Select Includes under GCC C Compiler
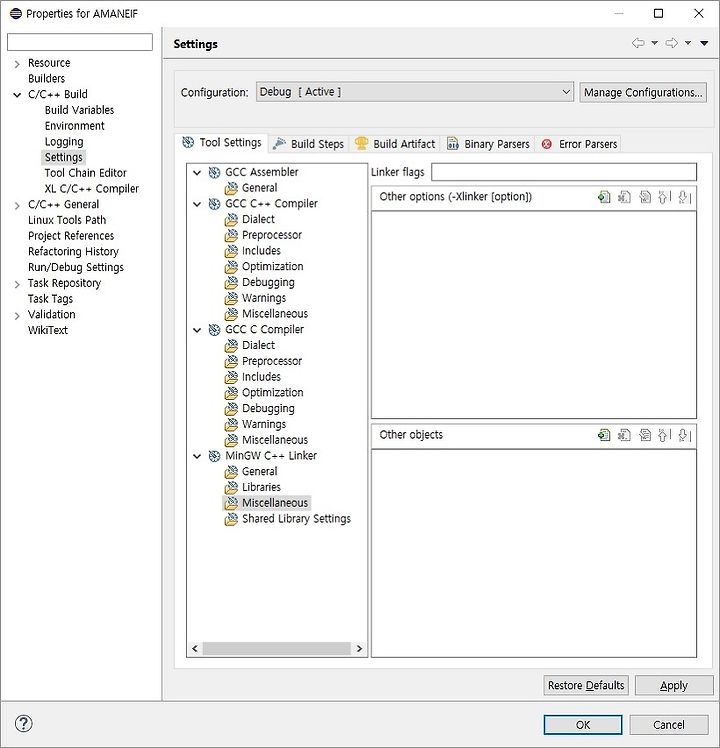Screen dimensions: 720x748 261,377
